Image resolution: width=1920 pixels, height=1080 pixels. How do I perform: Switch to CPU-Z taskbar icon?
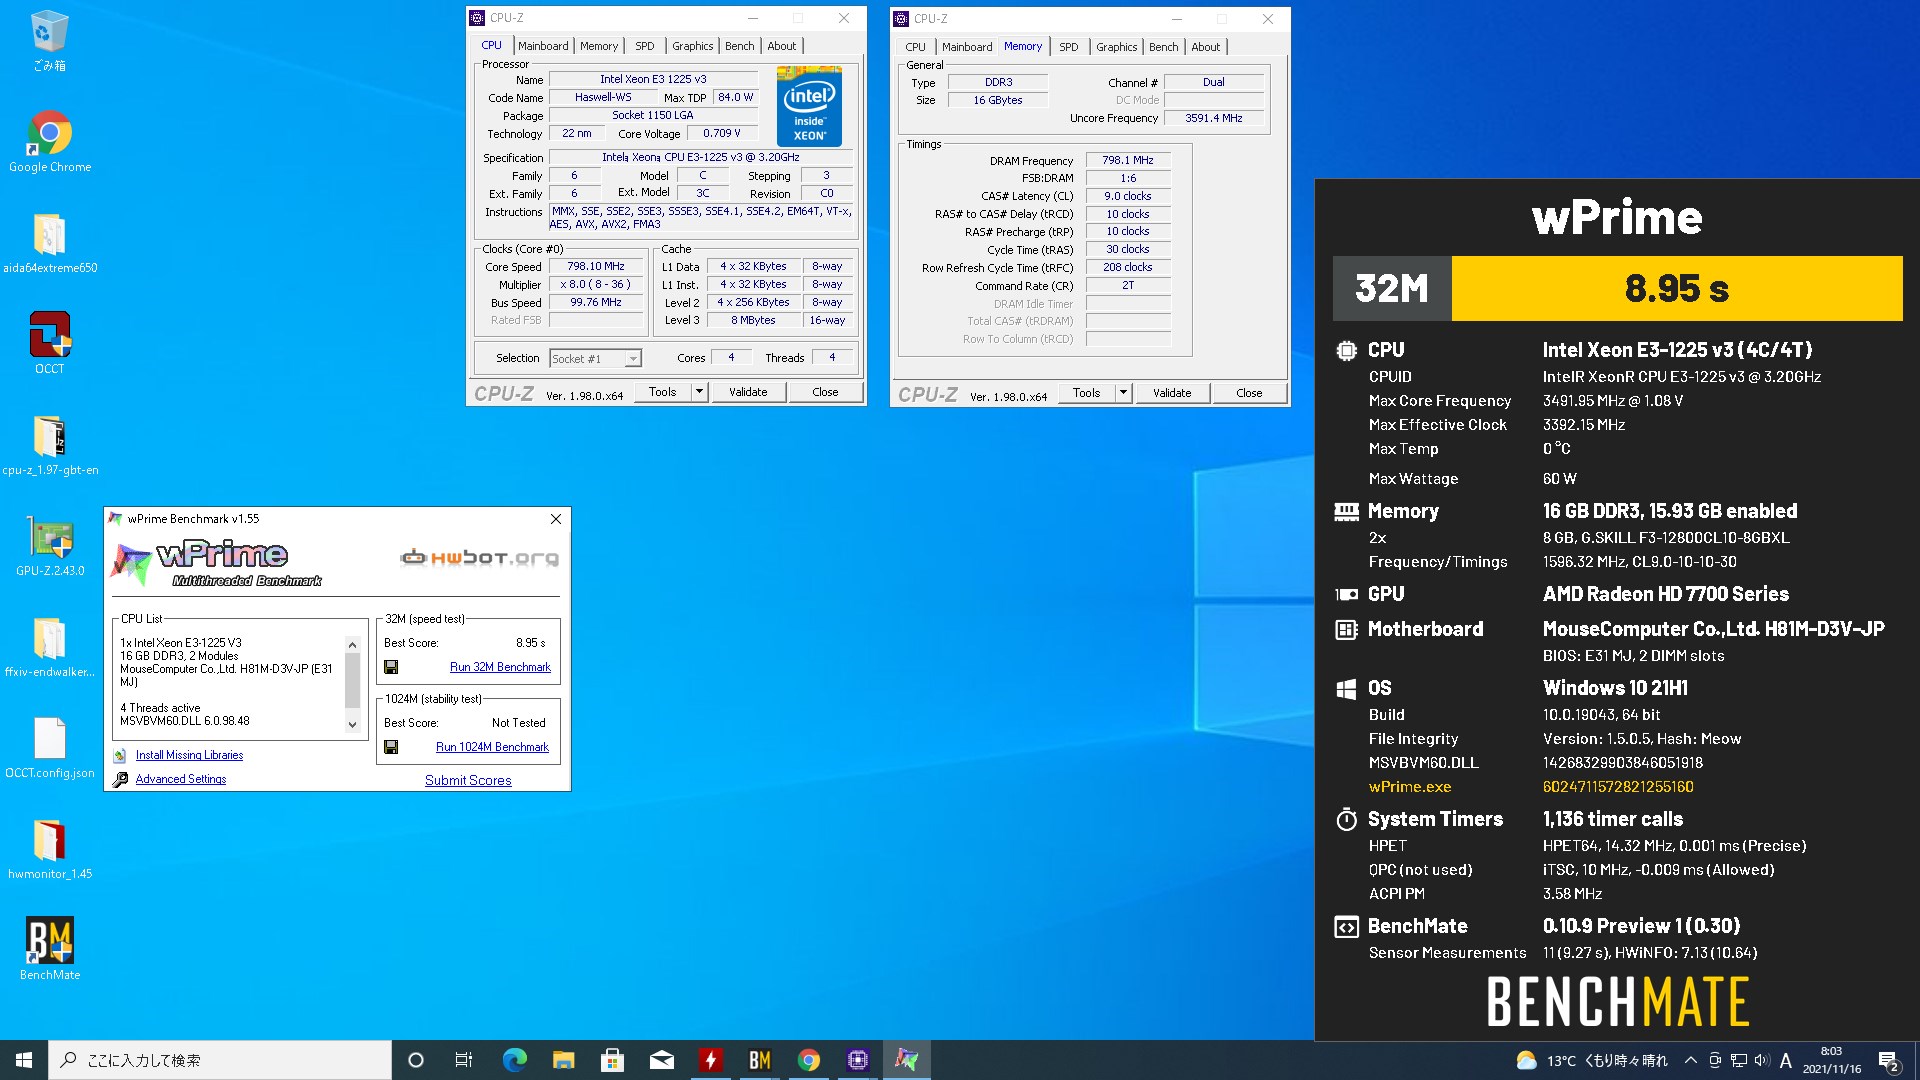[857, 1060]
